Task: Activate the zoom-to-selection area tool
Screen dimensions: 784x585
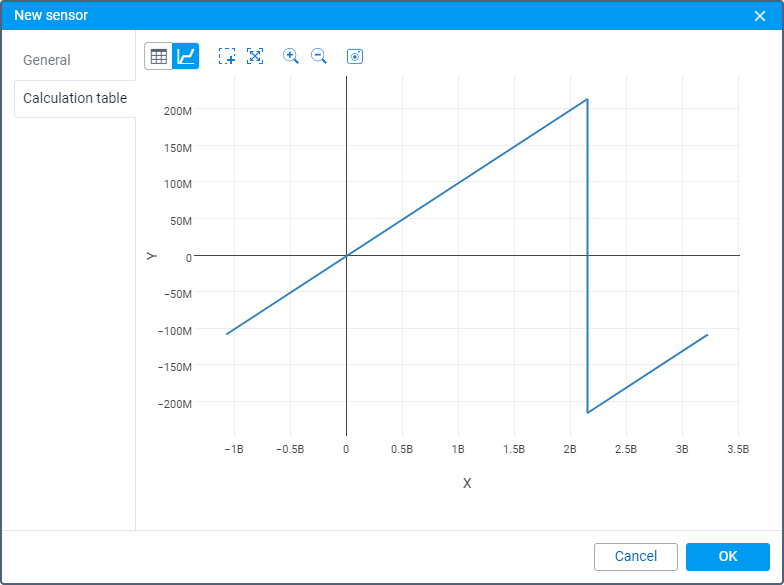Action: click(x=227, y=56)
